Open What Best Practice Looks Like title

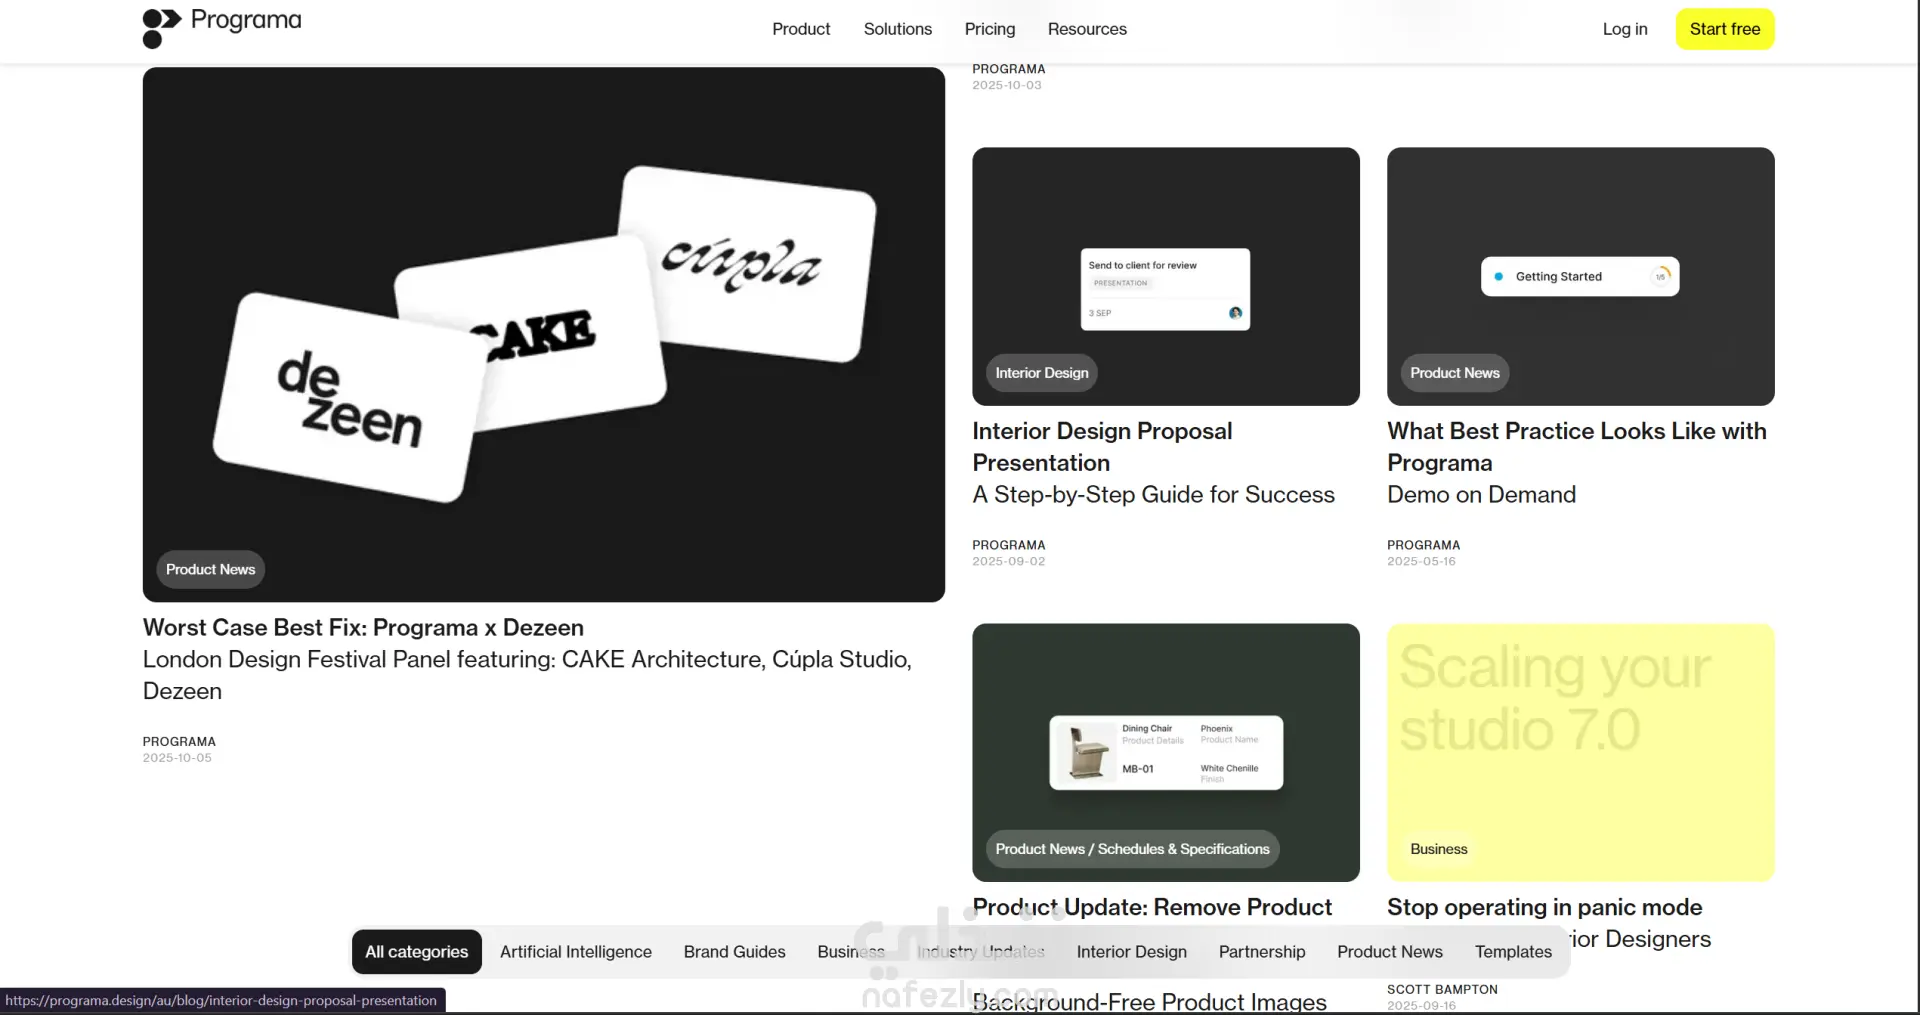click(1577, 447)
